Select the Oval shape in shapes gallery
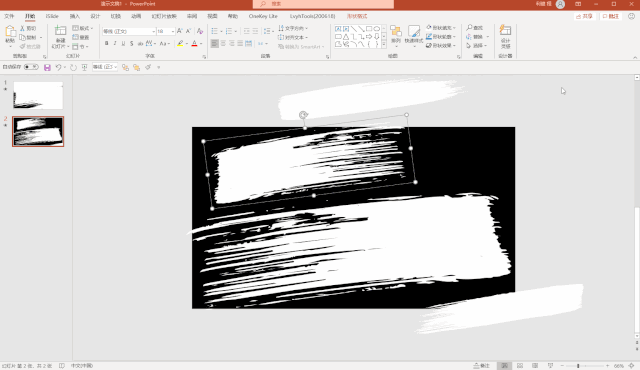The height and width of the screenshot is (370, 640). [x=377, y=29]
